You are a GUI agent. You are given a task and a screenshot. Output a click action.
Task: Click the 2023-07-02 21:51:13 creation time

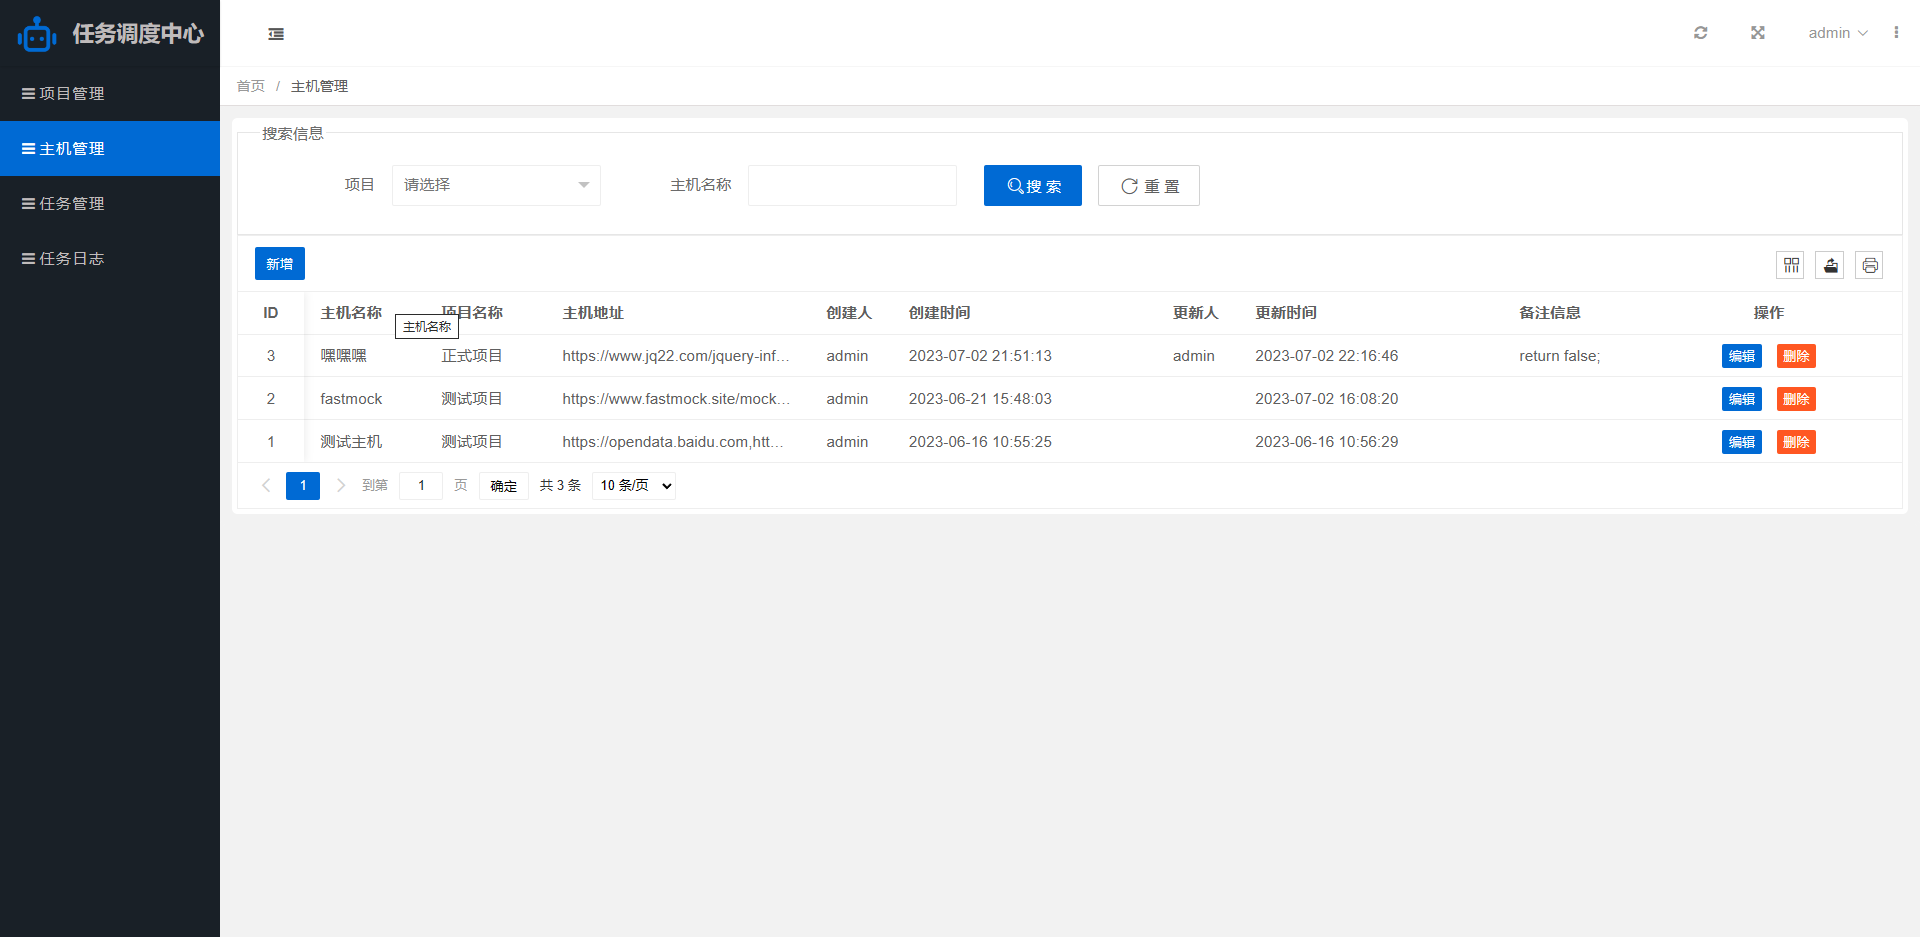pyautogui.click(x=980, y=356)
